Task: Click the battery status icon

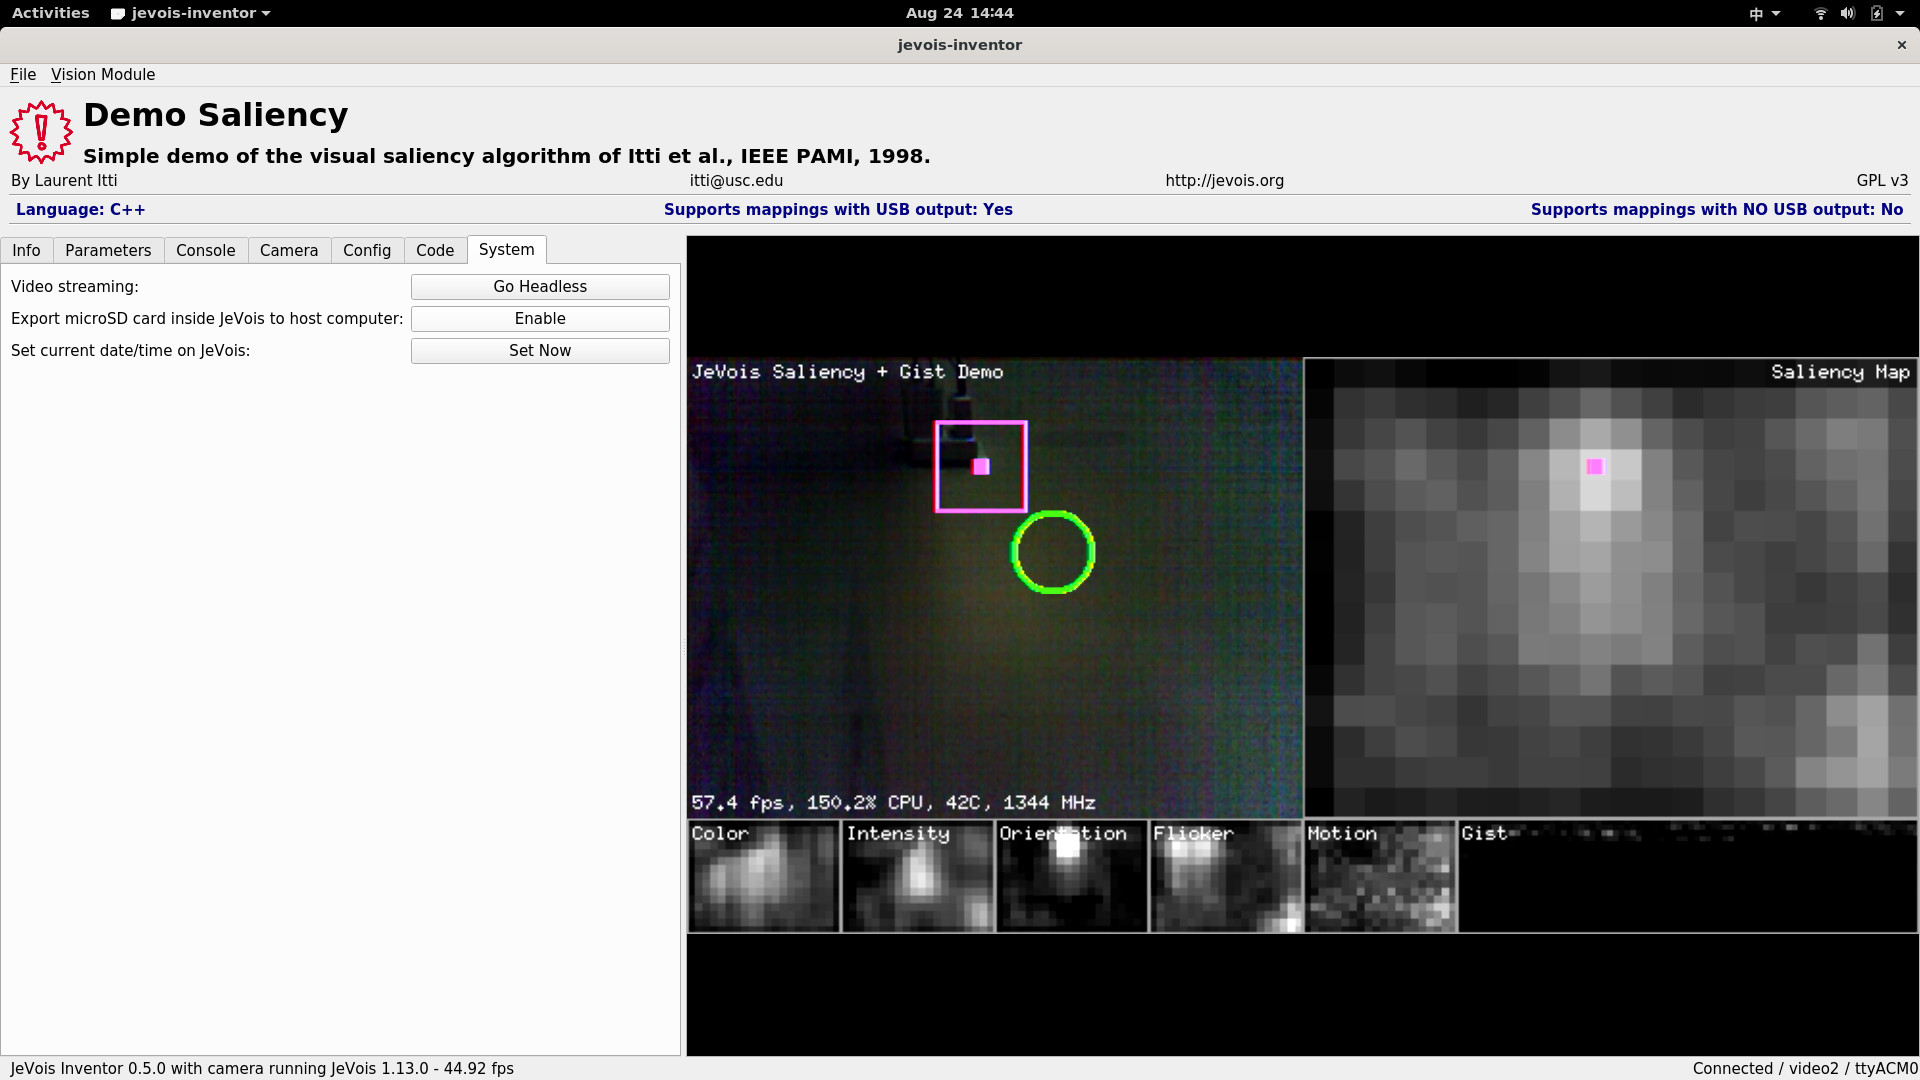Action: (1876, 13)
